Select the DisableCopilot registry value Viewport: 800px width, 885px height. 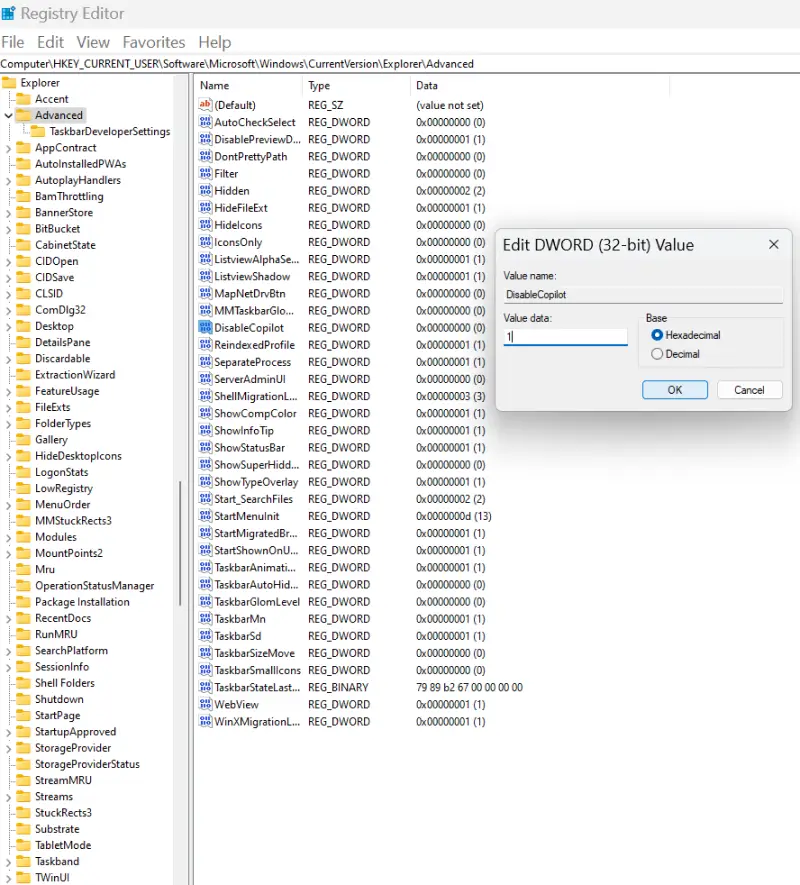coord(254,327)
